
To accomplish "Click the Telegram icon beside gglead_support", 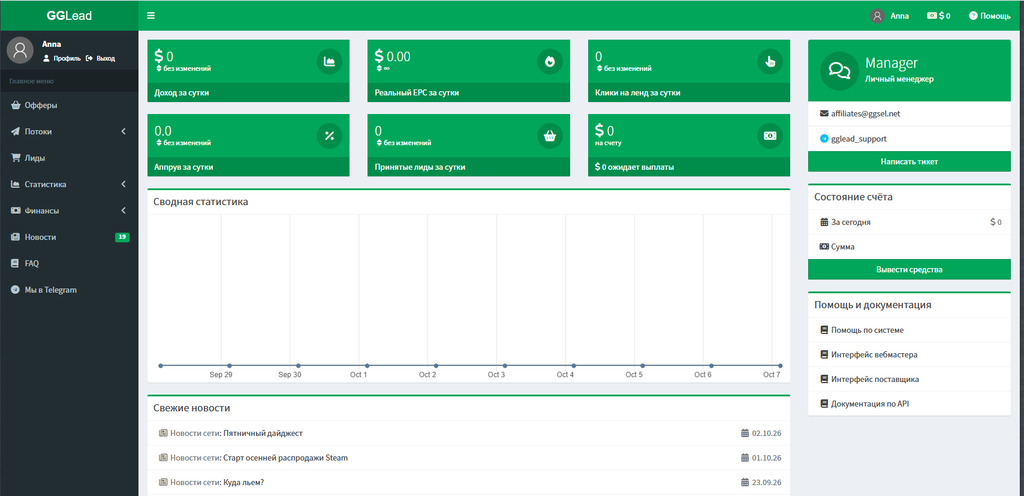I will [x=824, y=139].
